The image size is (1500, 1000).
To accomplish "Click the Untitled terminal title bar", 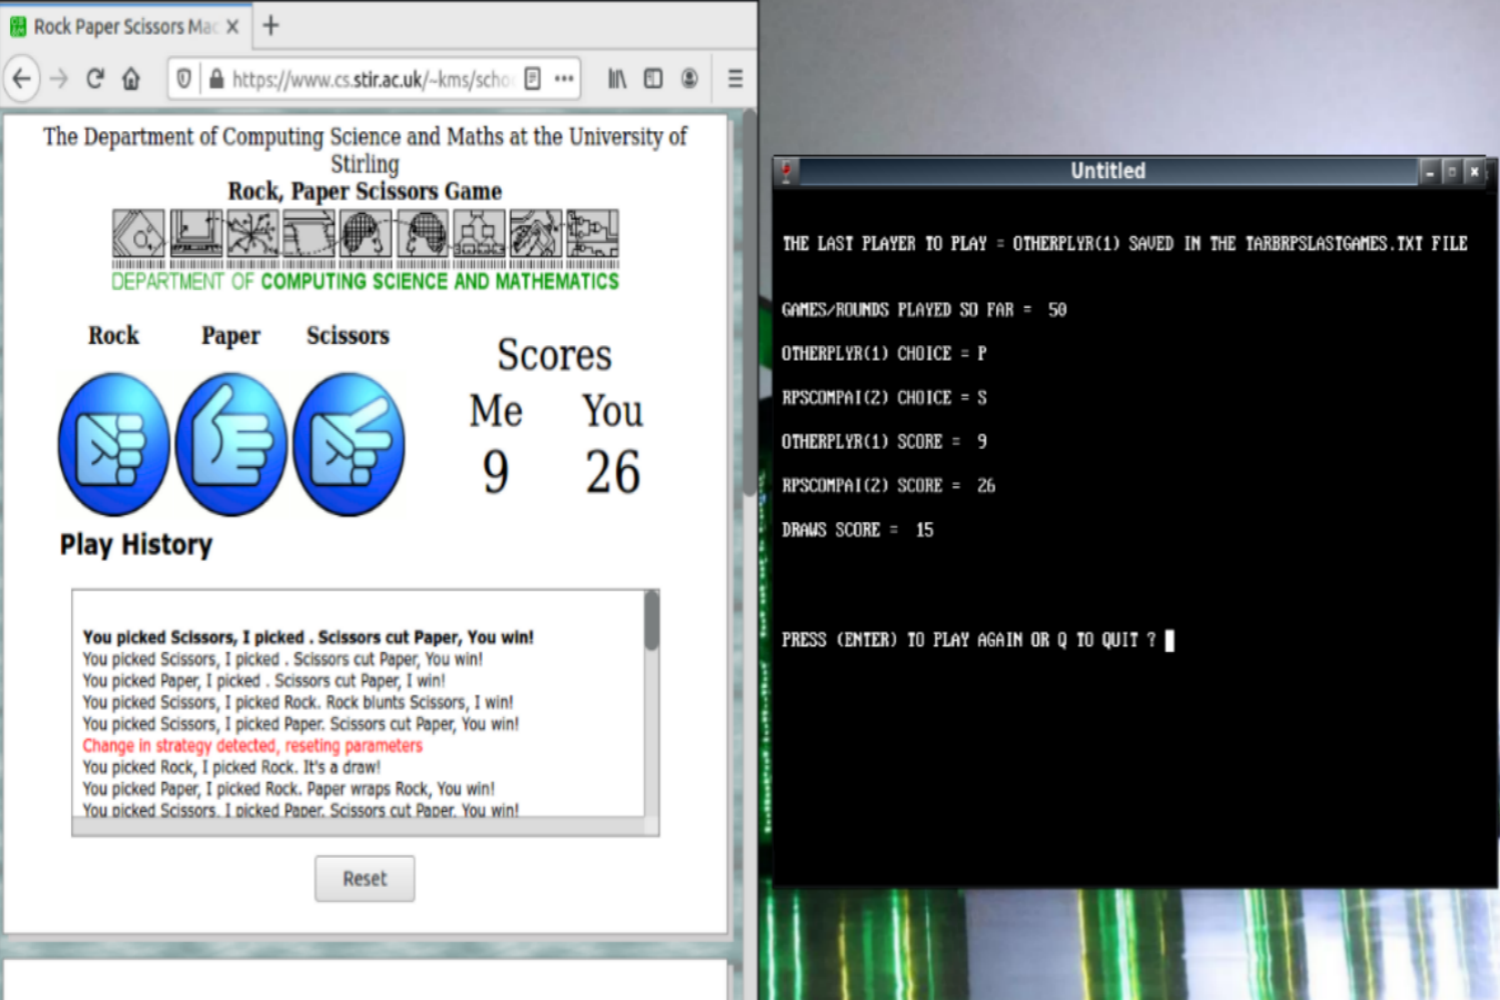I will tap(1108, 171).
